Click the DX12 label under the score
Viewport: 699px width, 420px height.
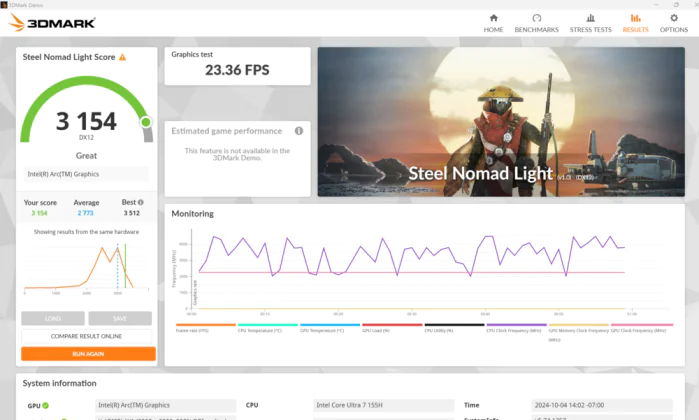[86, 137]
